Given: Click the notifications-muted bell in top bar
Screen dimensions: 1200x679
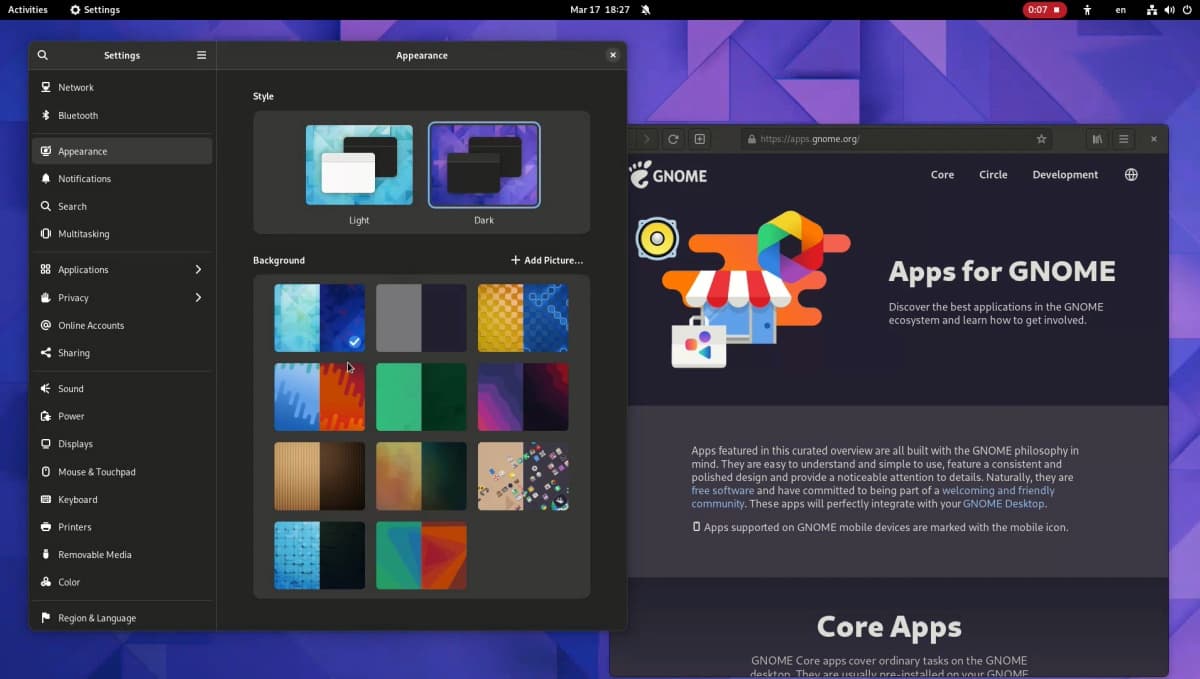Looking at the screenshot, I should pos(646,10).
